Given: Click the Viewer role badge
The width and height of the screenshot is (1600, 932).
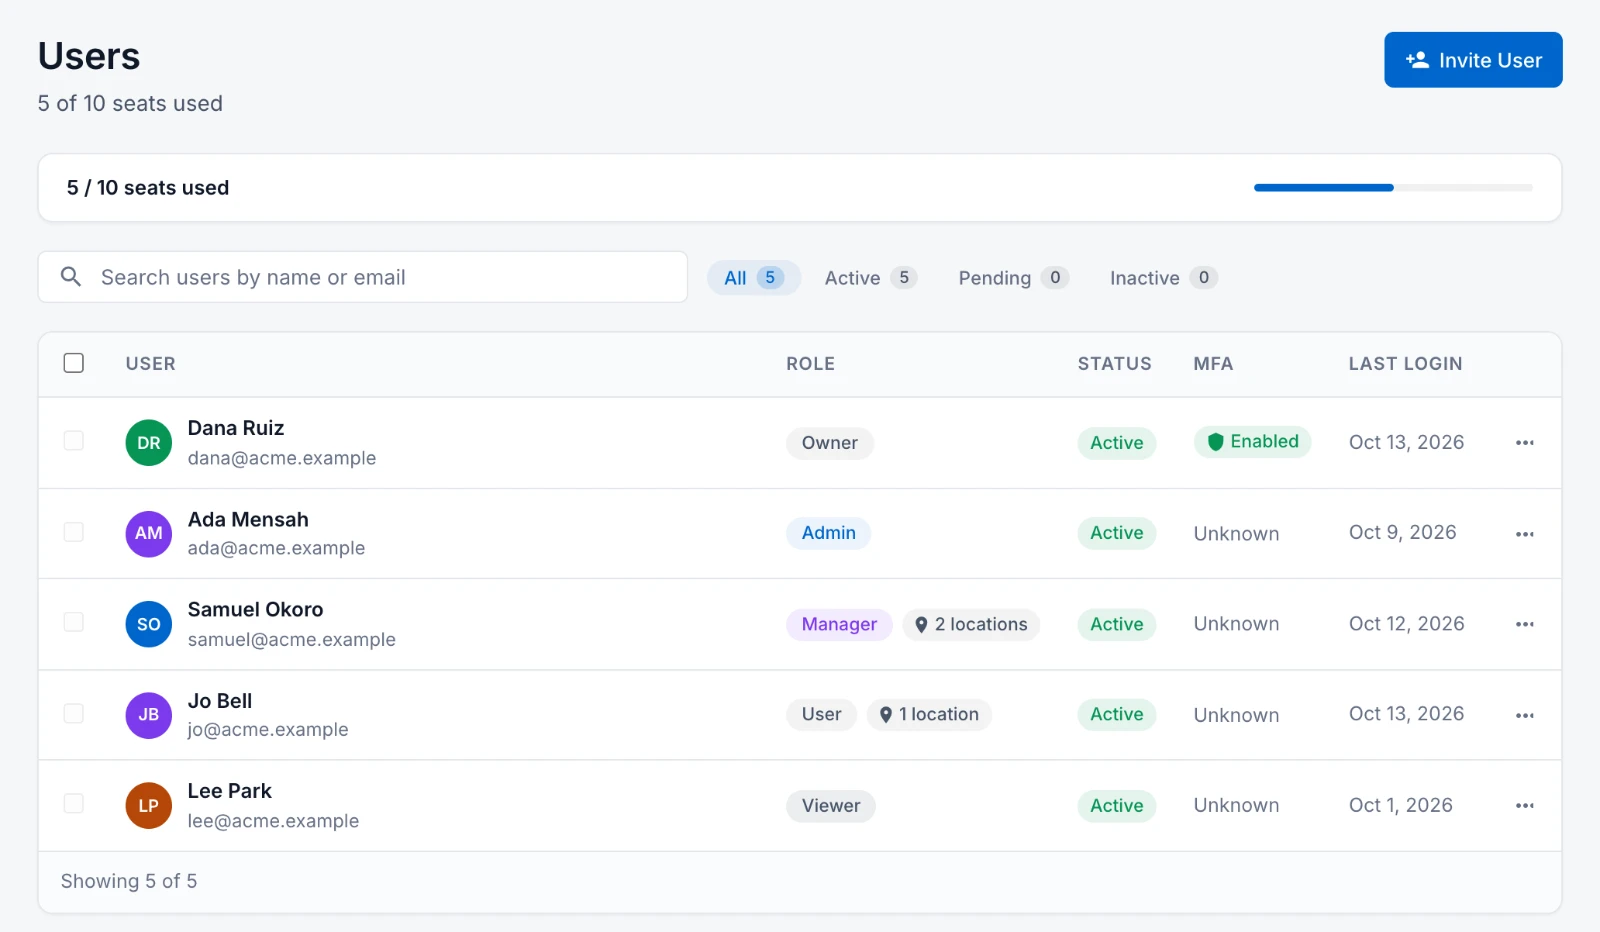Looking at the screenshot, I should click(830, 806).
